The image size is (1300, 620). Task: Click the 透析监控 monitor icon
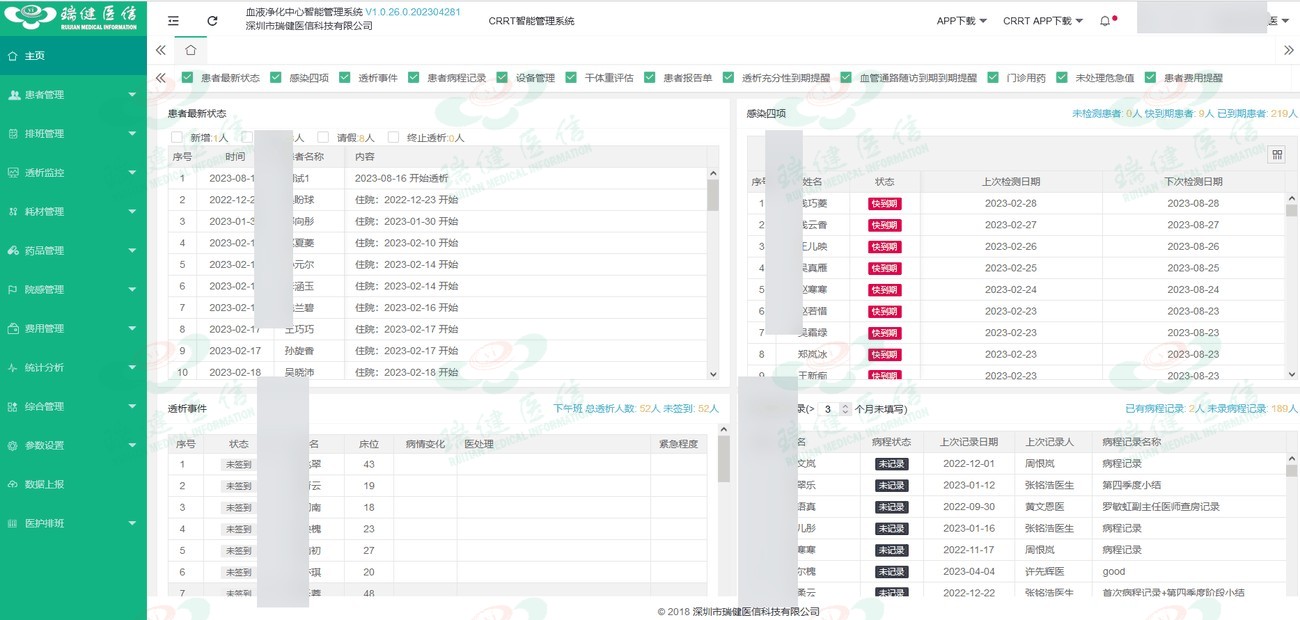click(14, 173)
